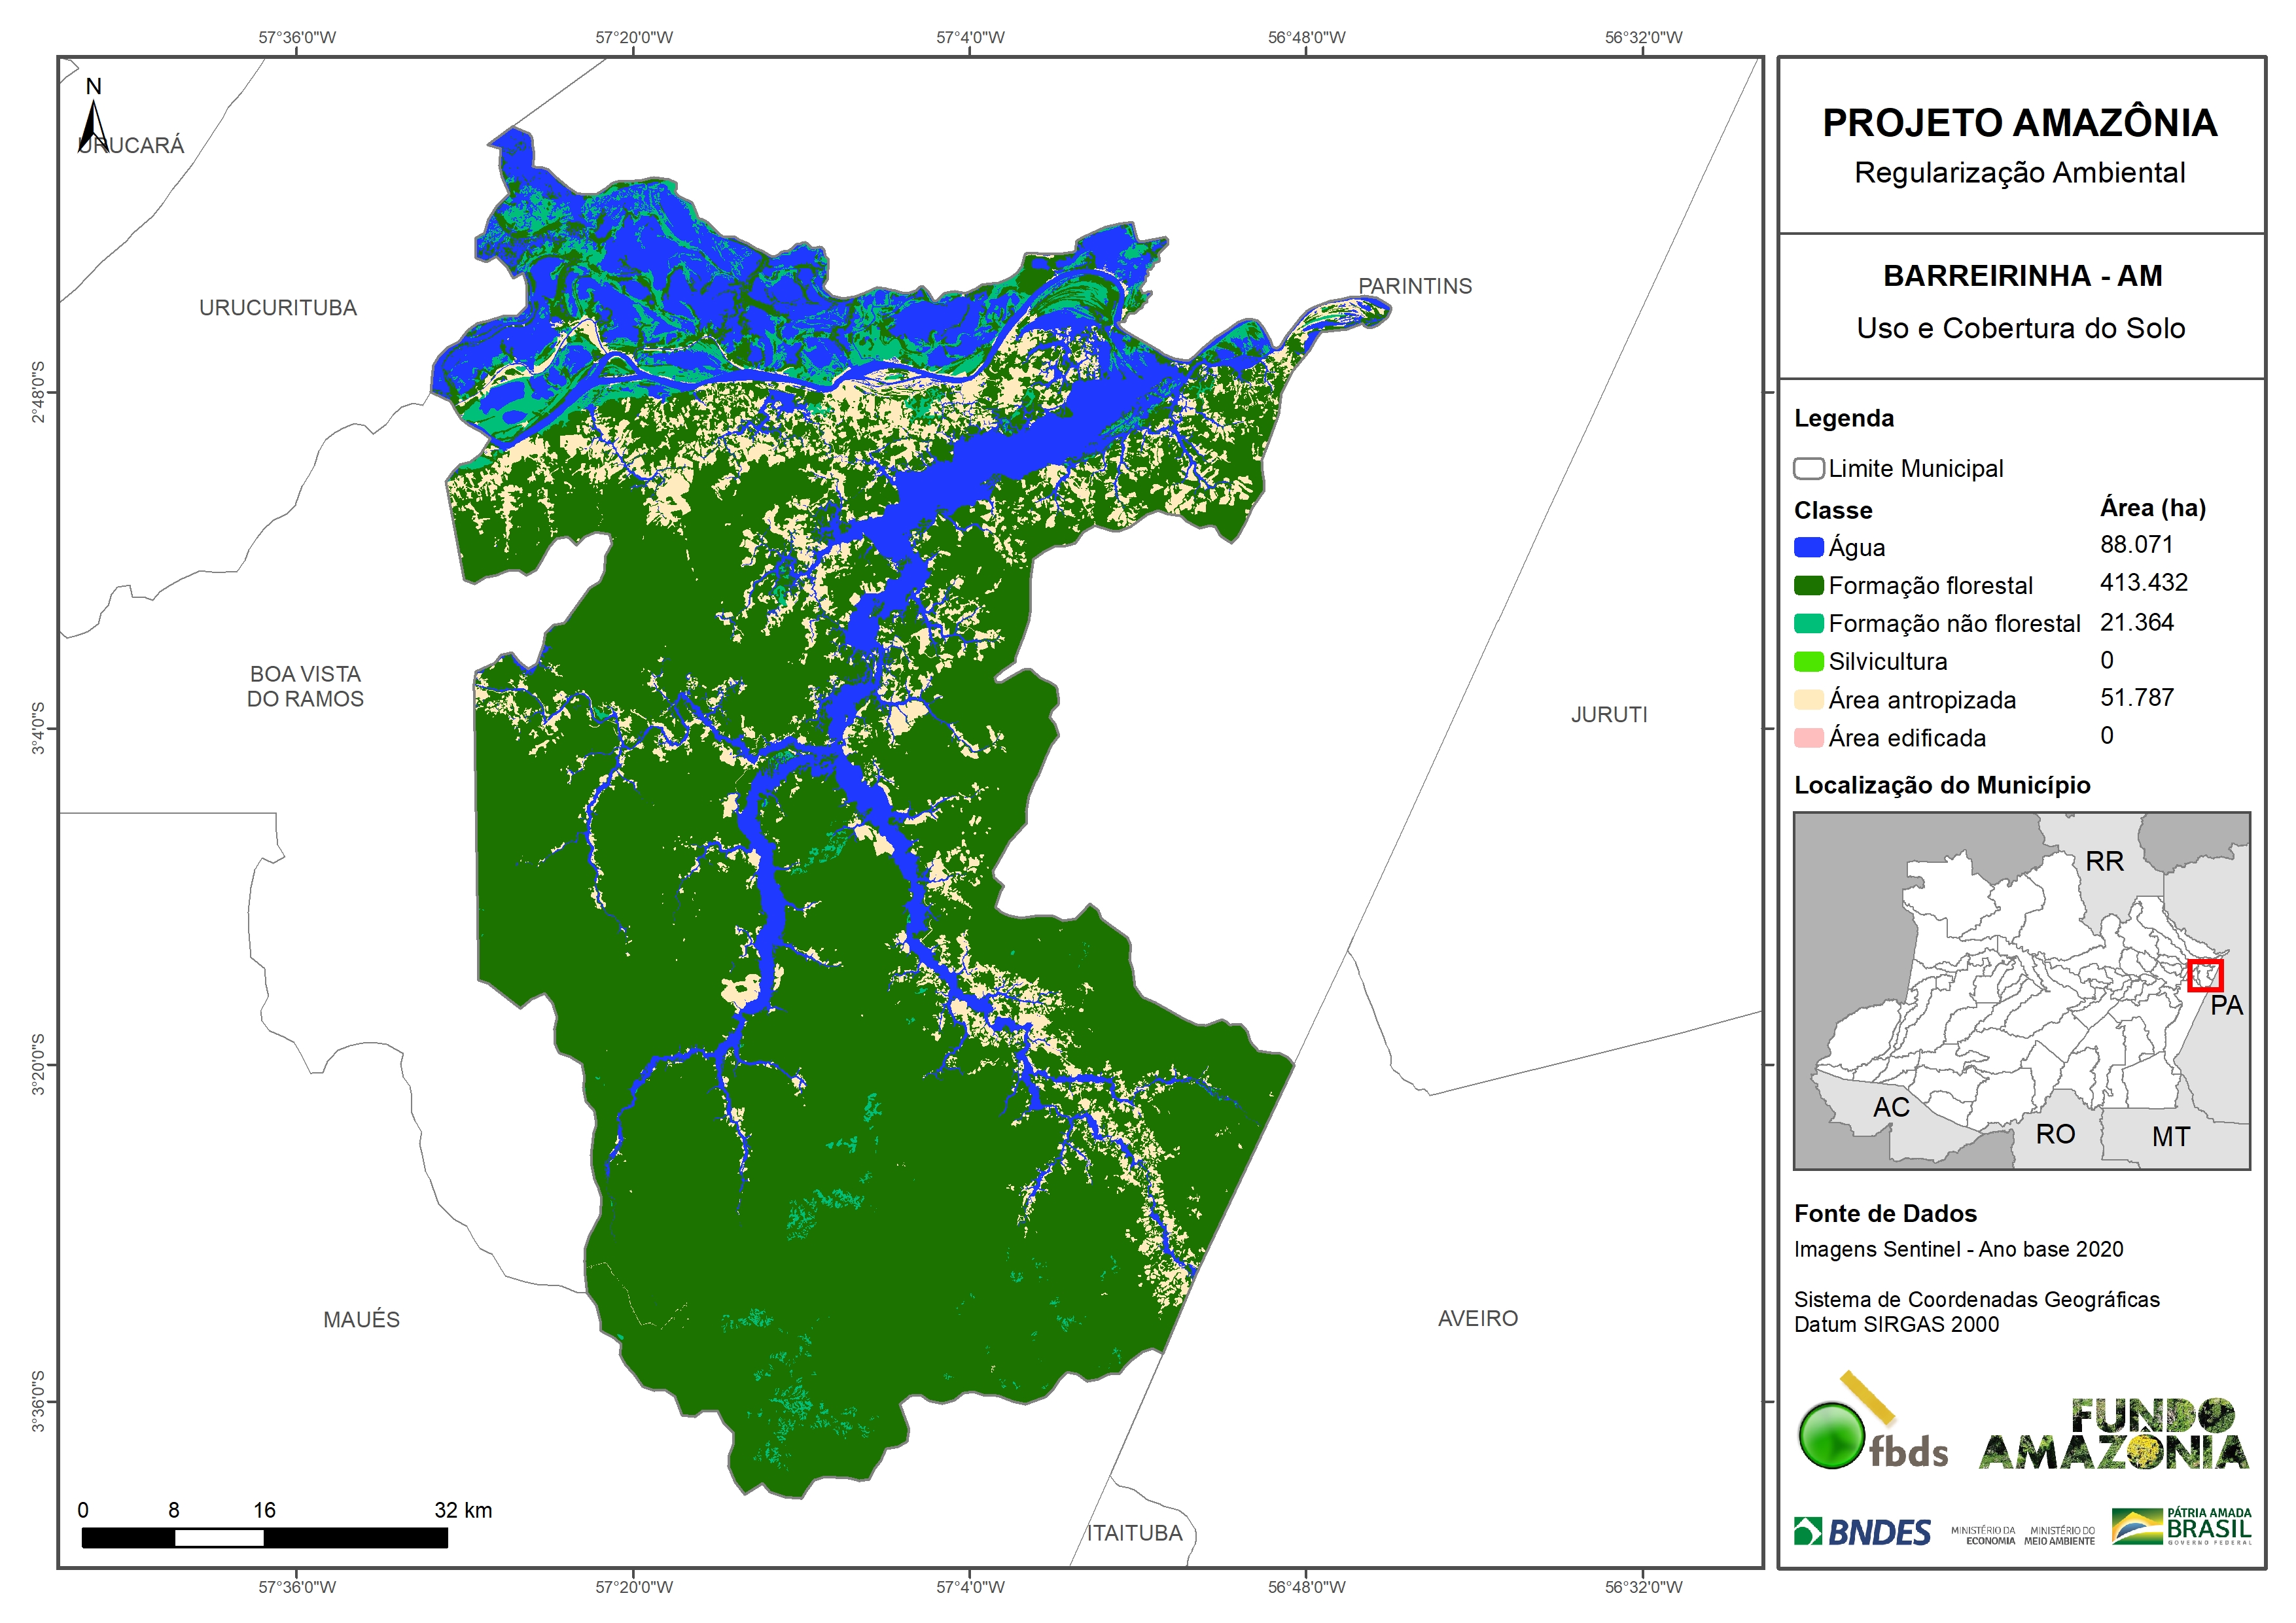Image resolution: width=2296 pixels, height=1623 pixels.
Task: Click the JURUTI municipality label
Action: point(1608,714)
